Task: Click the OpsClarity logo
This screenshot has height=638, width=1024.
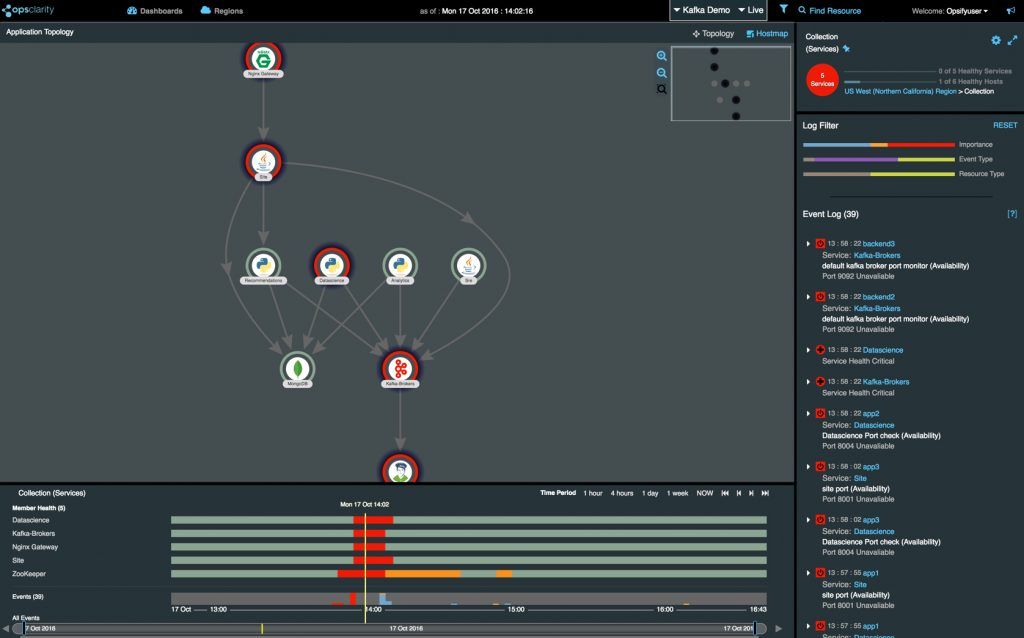Action: [x=28, y=10]
